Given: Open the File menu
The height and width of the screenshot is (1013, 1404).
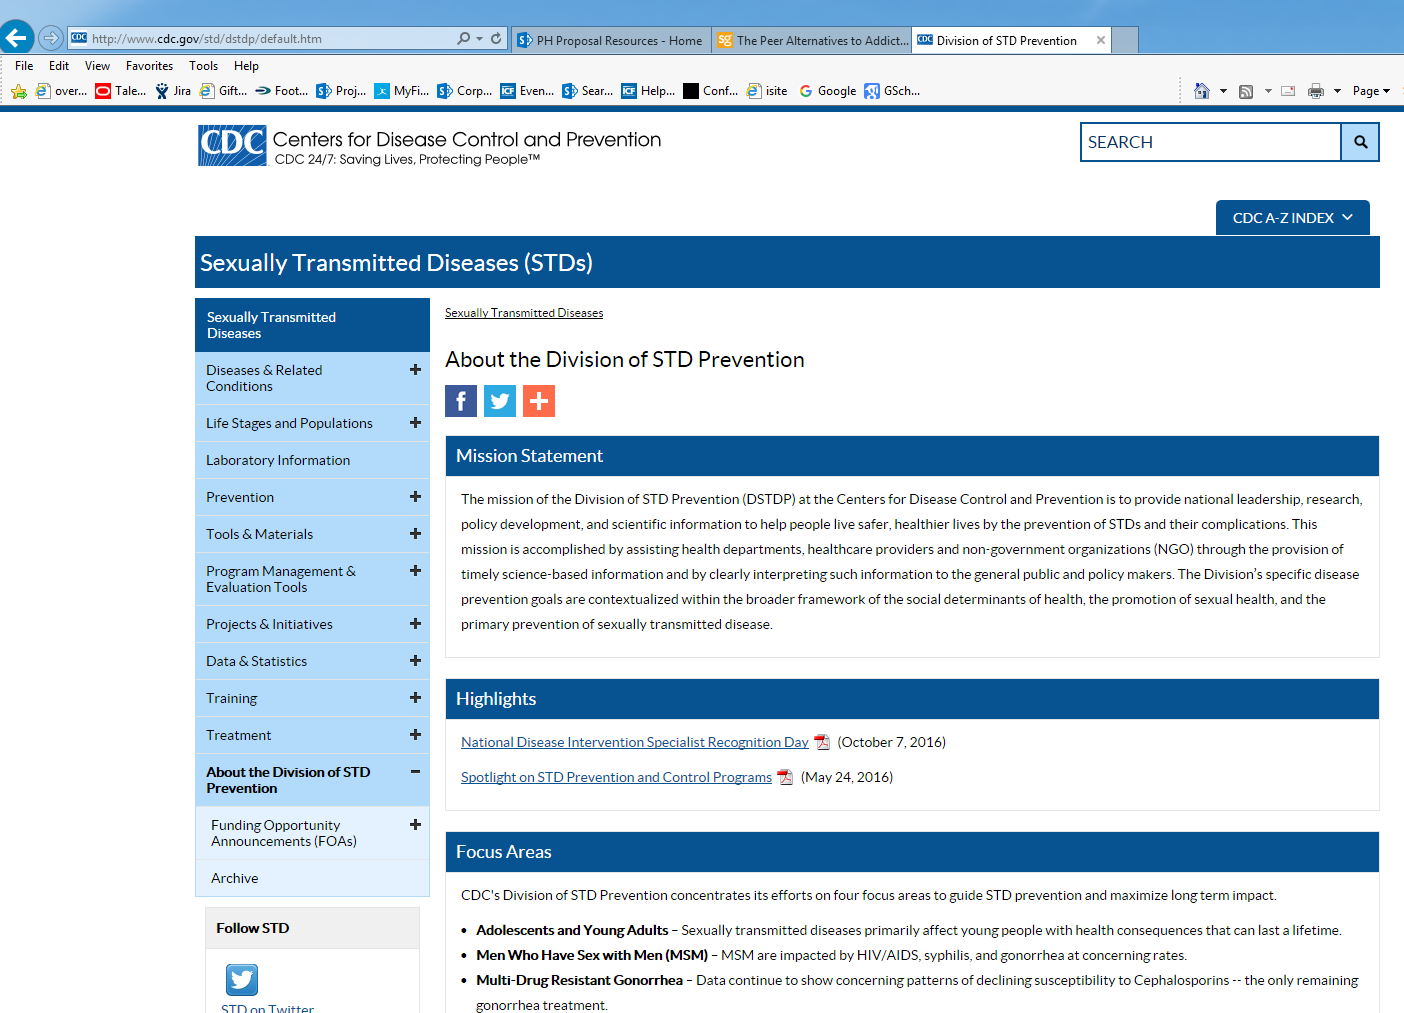Looking at the screenshot, I should point(24,66).
